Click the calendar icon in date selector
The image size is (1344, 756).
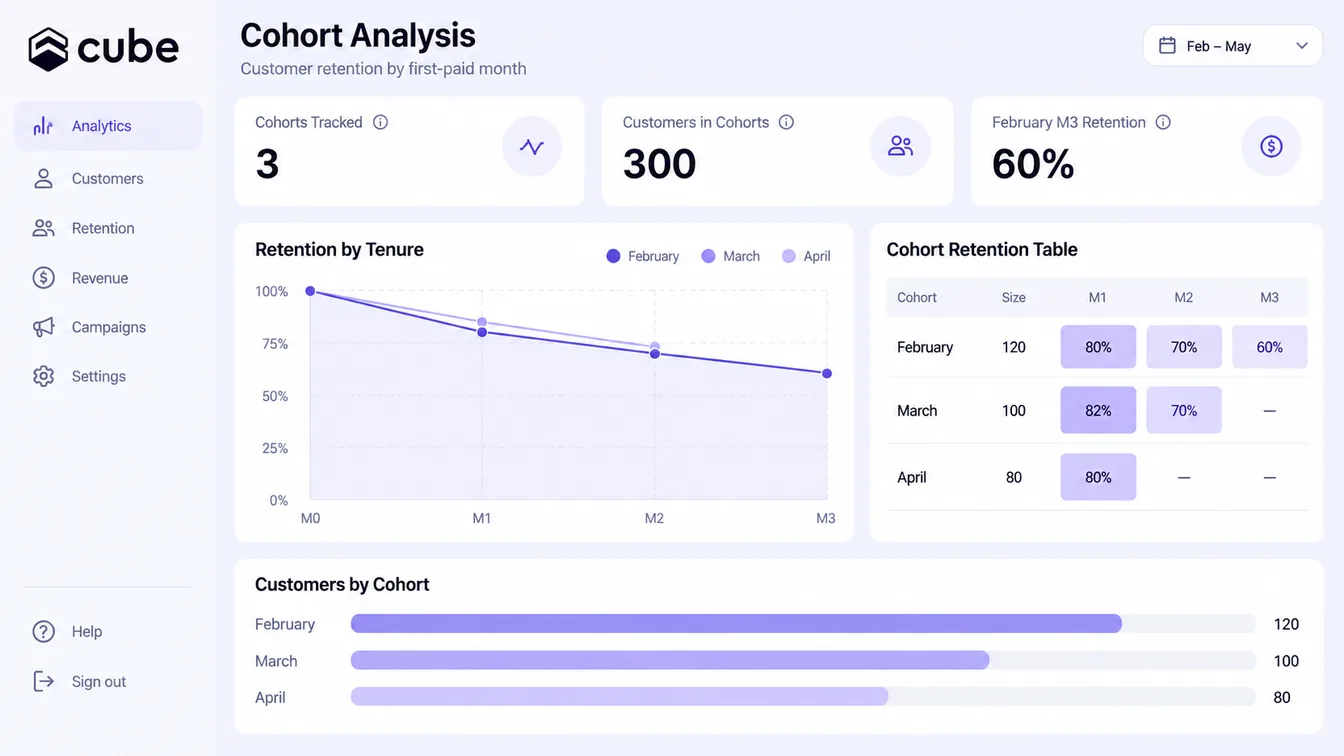1166,46
